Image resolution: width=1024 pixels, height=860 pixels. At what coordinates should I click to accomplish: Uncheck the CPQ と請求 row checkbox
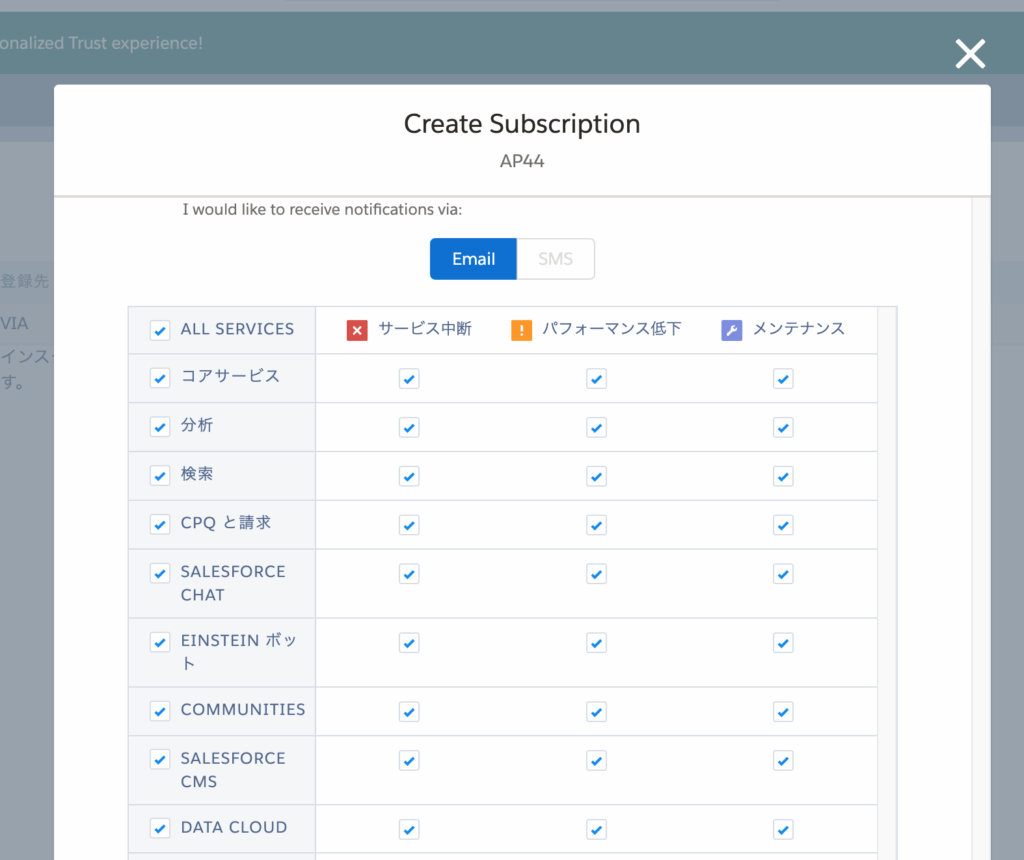pyautogui.click(x=160, y=524)
